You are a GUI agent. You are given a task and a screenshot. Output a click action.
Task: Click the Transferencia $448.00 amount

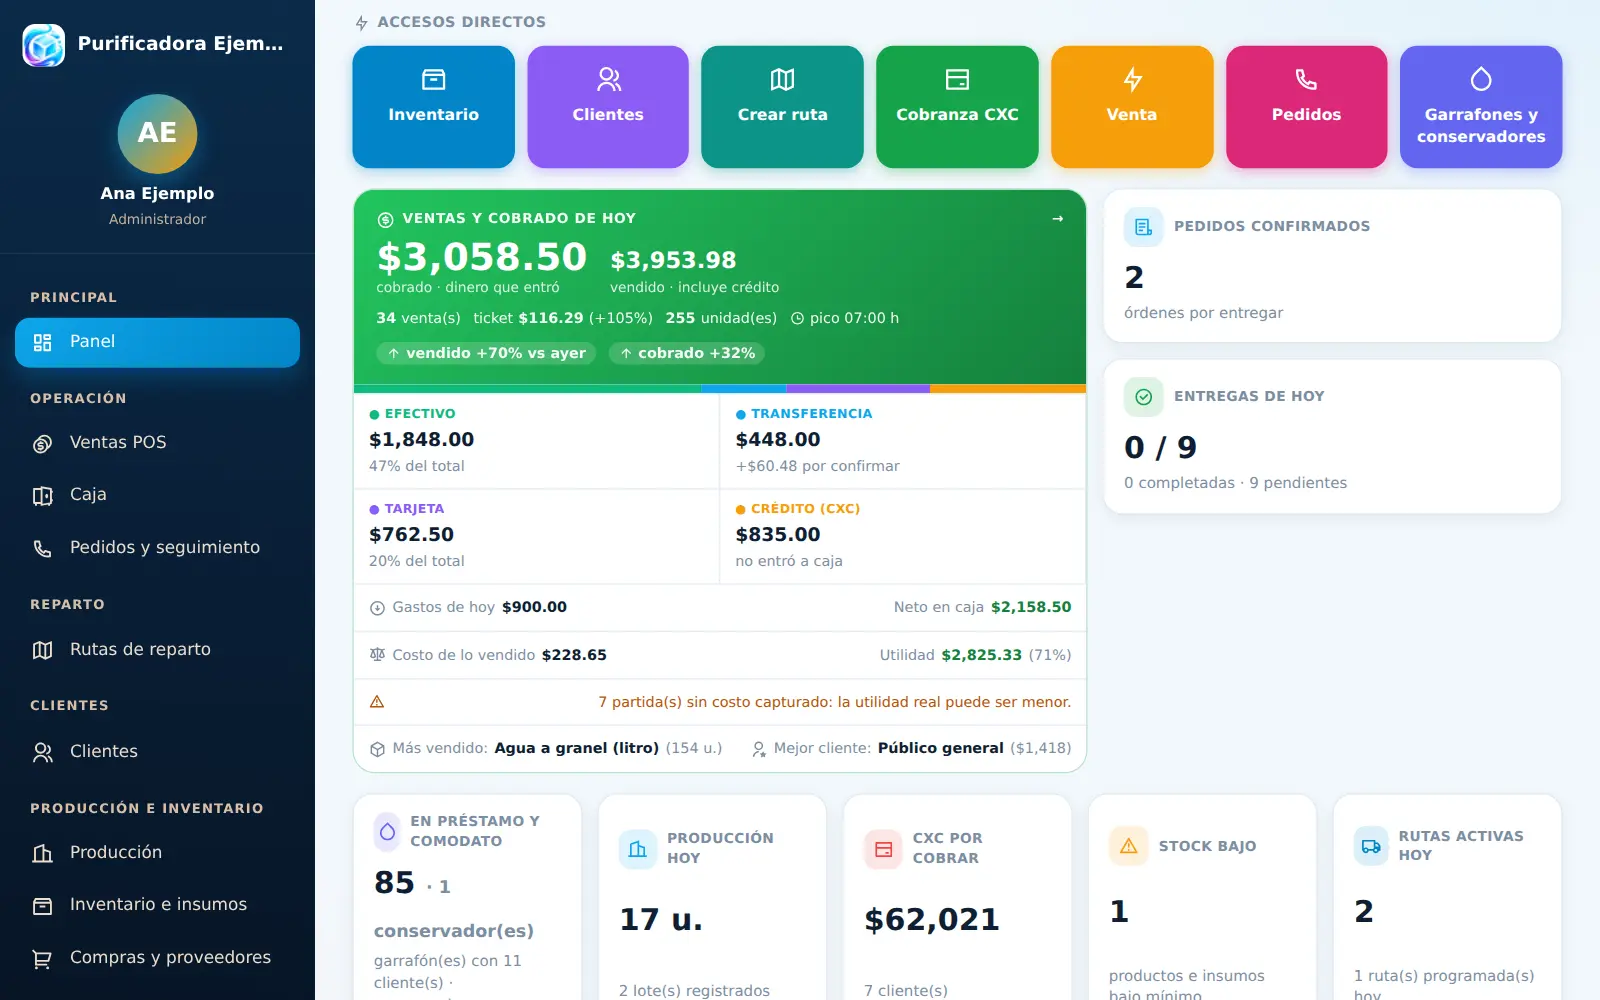point(778,439)
